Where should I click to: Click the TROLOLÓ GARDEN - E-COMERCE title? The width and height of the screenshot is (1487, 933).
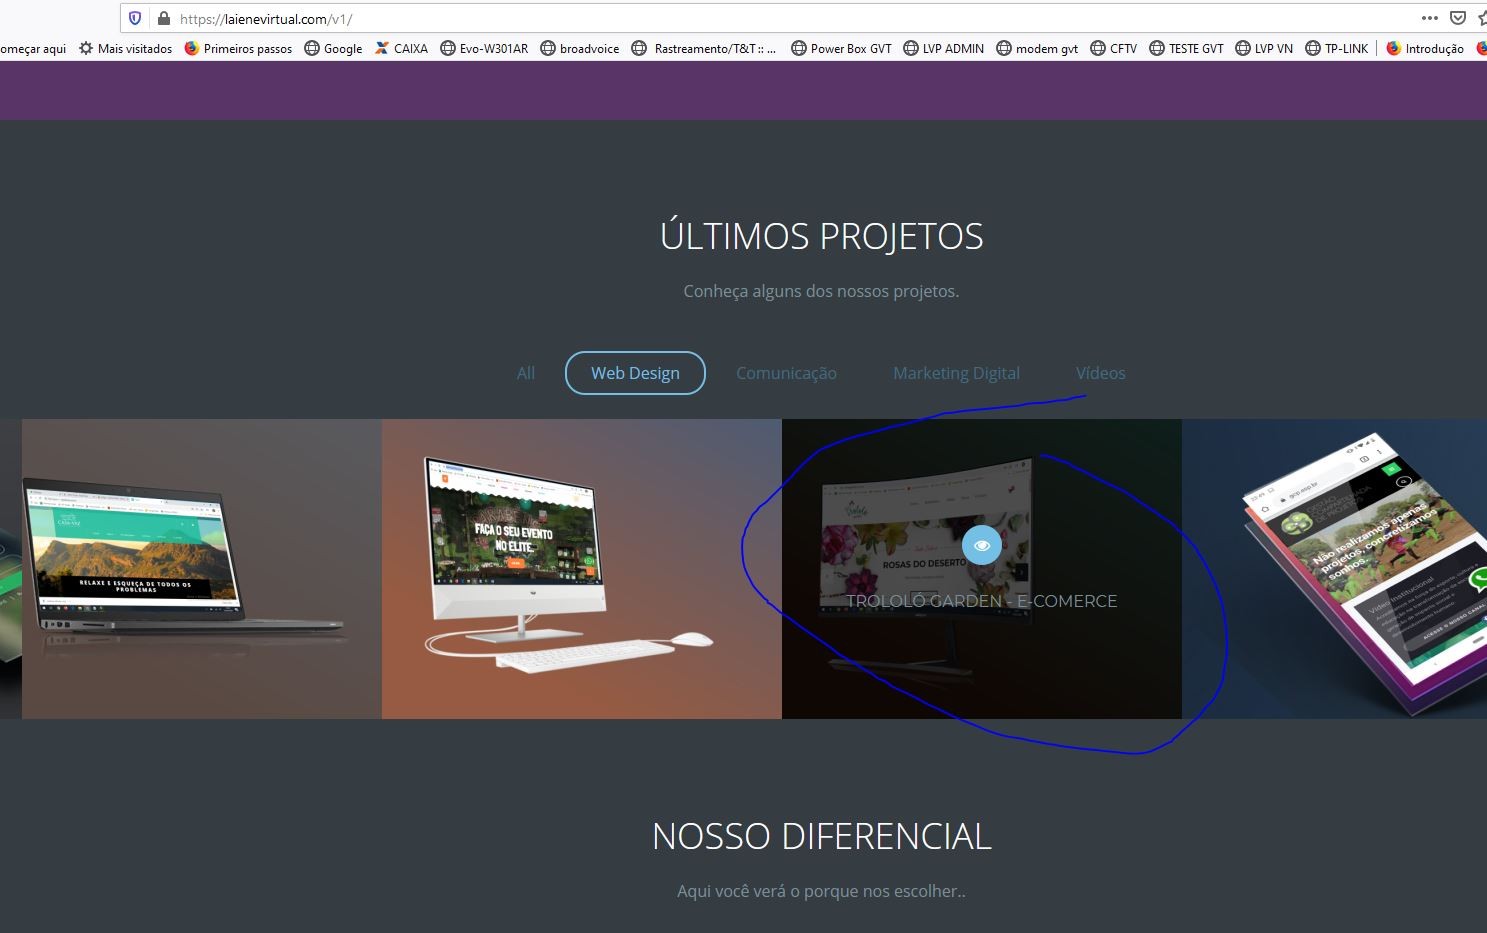point(982,601)
